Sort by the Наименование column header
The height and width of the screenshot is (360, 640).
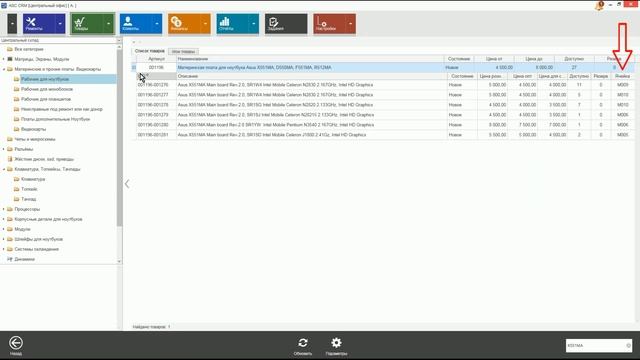[311, 59]
